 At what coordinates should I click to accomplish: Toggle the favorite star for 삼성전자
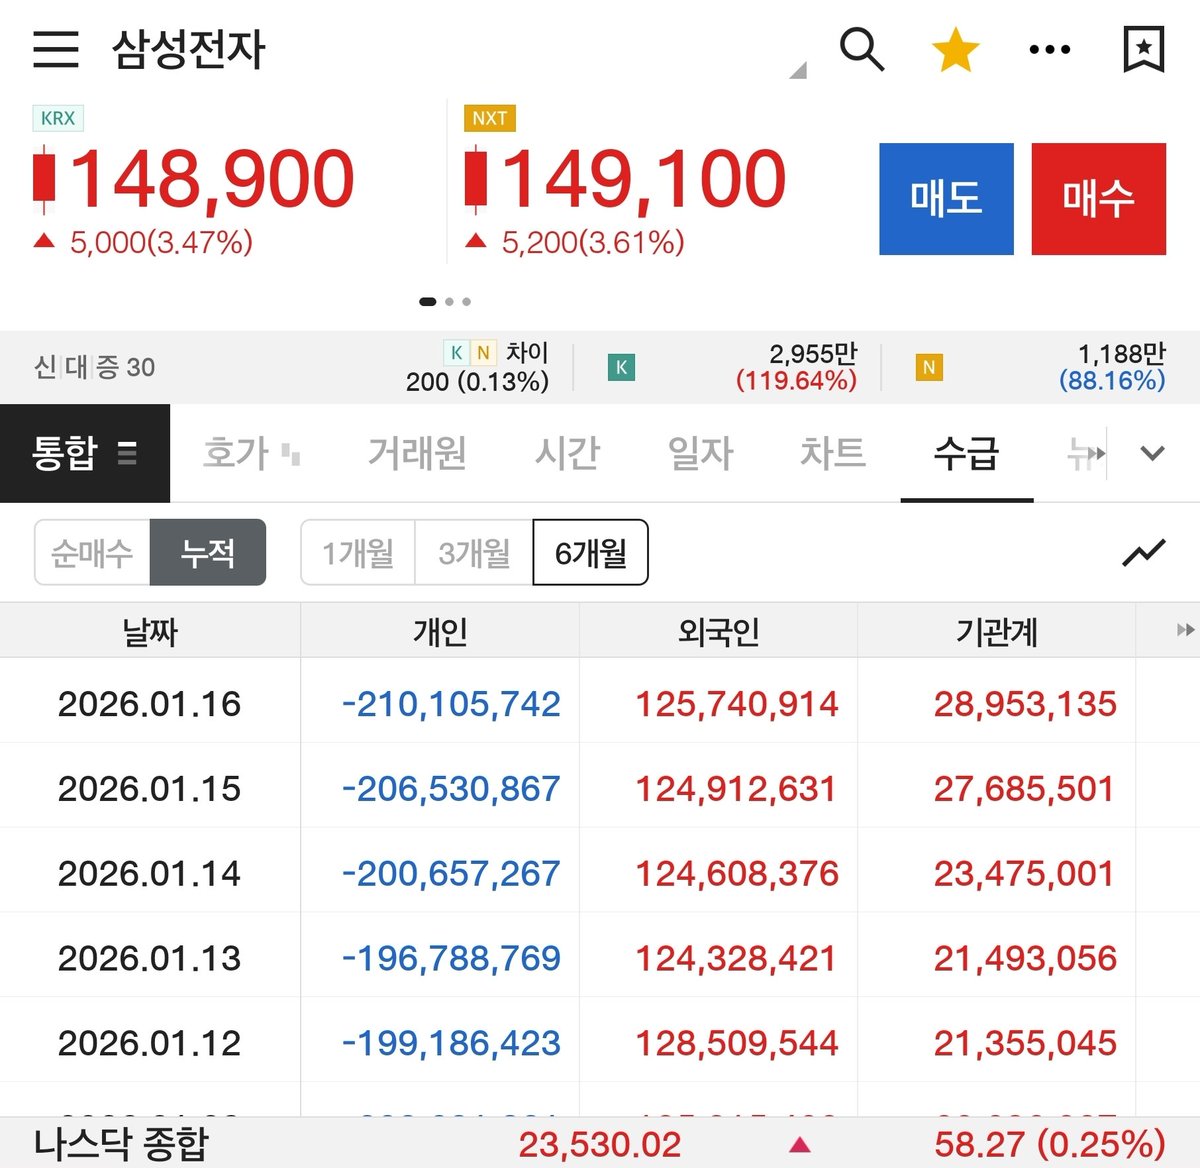[956, 48]
